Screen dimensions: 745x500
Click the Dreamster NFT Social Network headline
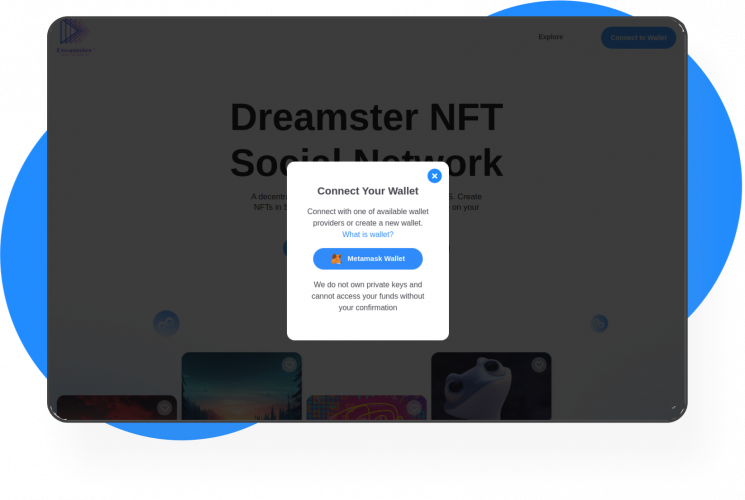[366, 140]
